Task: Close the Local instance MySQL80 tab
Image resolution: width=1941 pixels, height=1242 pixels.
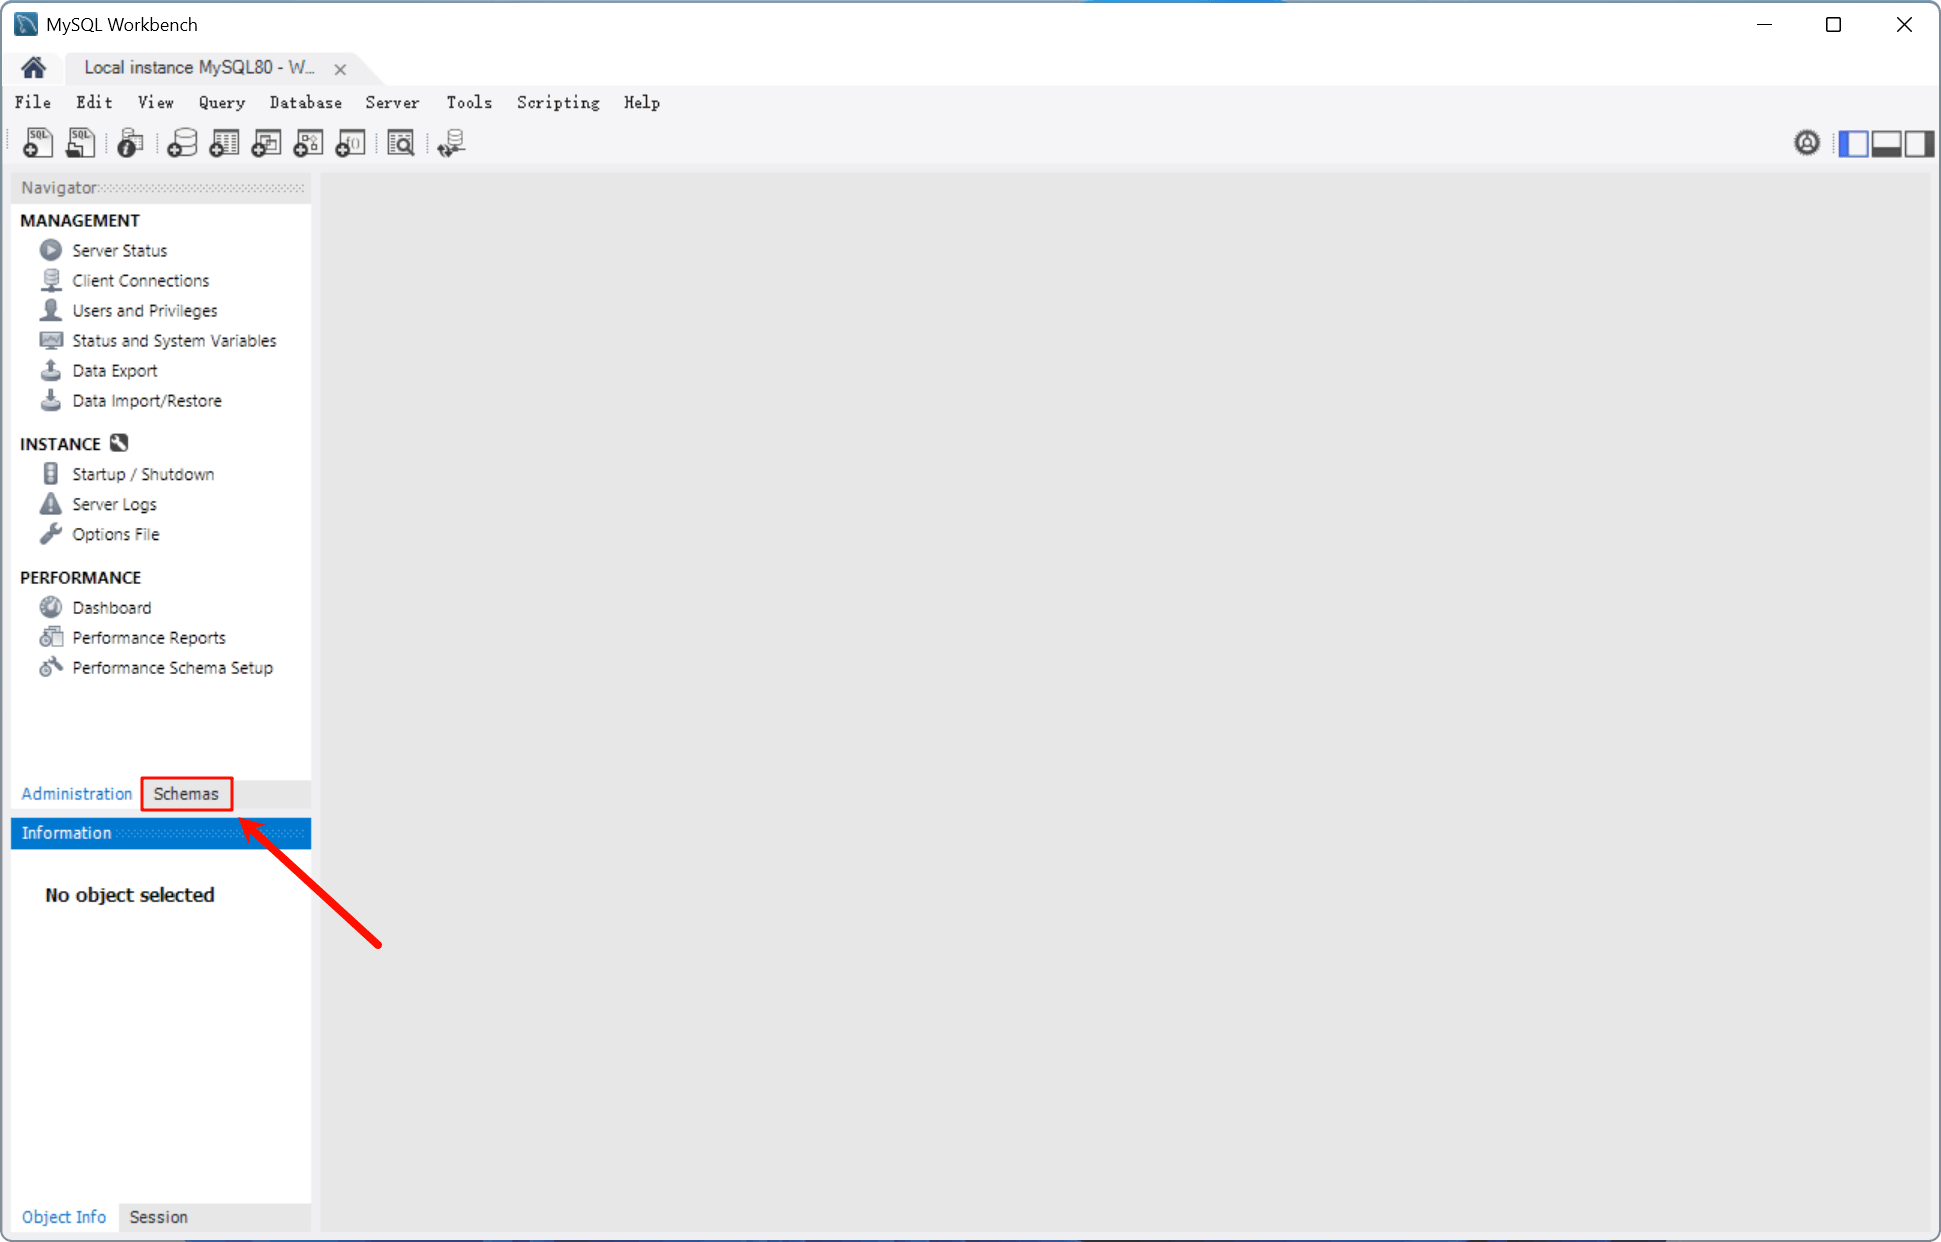Action: tap(340, 69)
